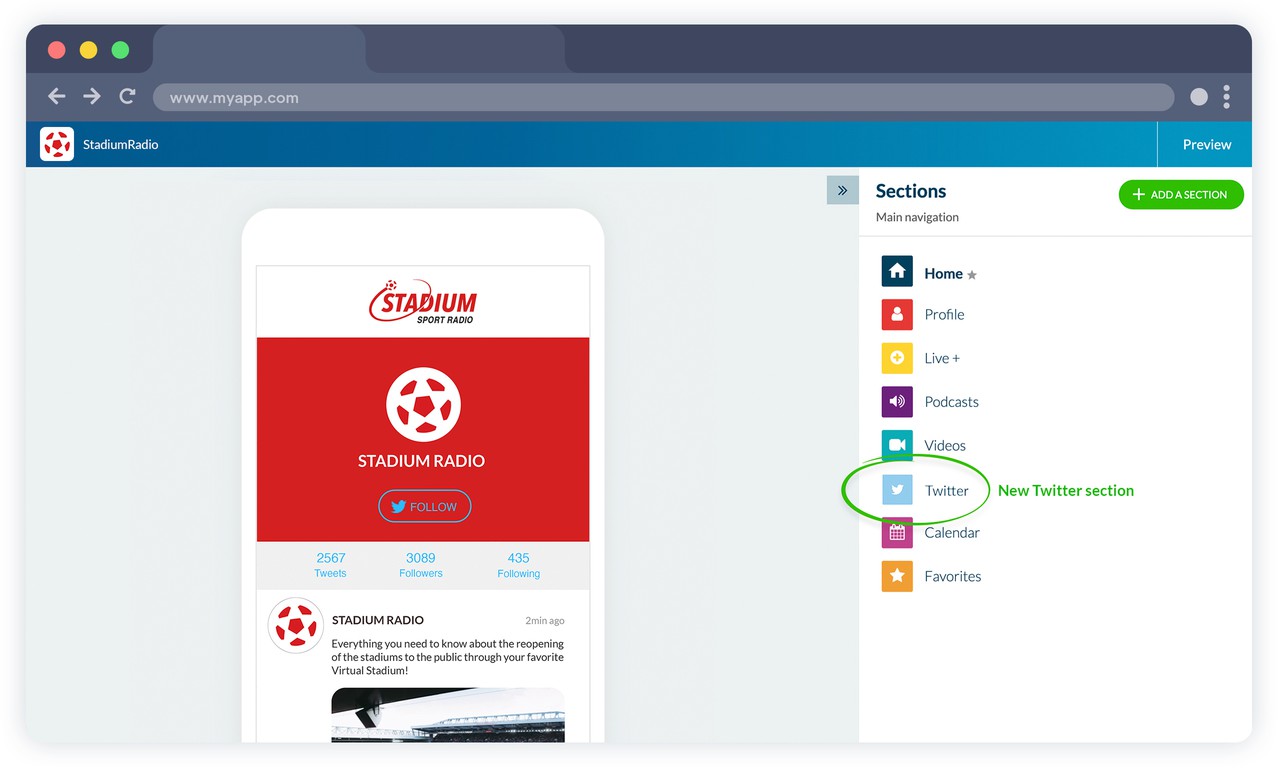Select the Live + section label
The image size is (1278, 769).
tap(942, 358)
